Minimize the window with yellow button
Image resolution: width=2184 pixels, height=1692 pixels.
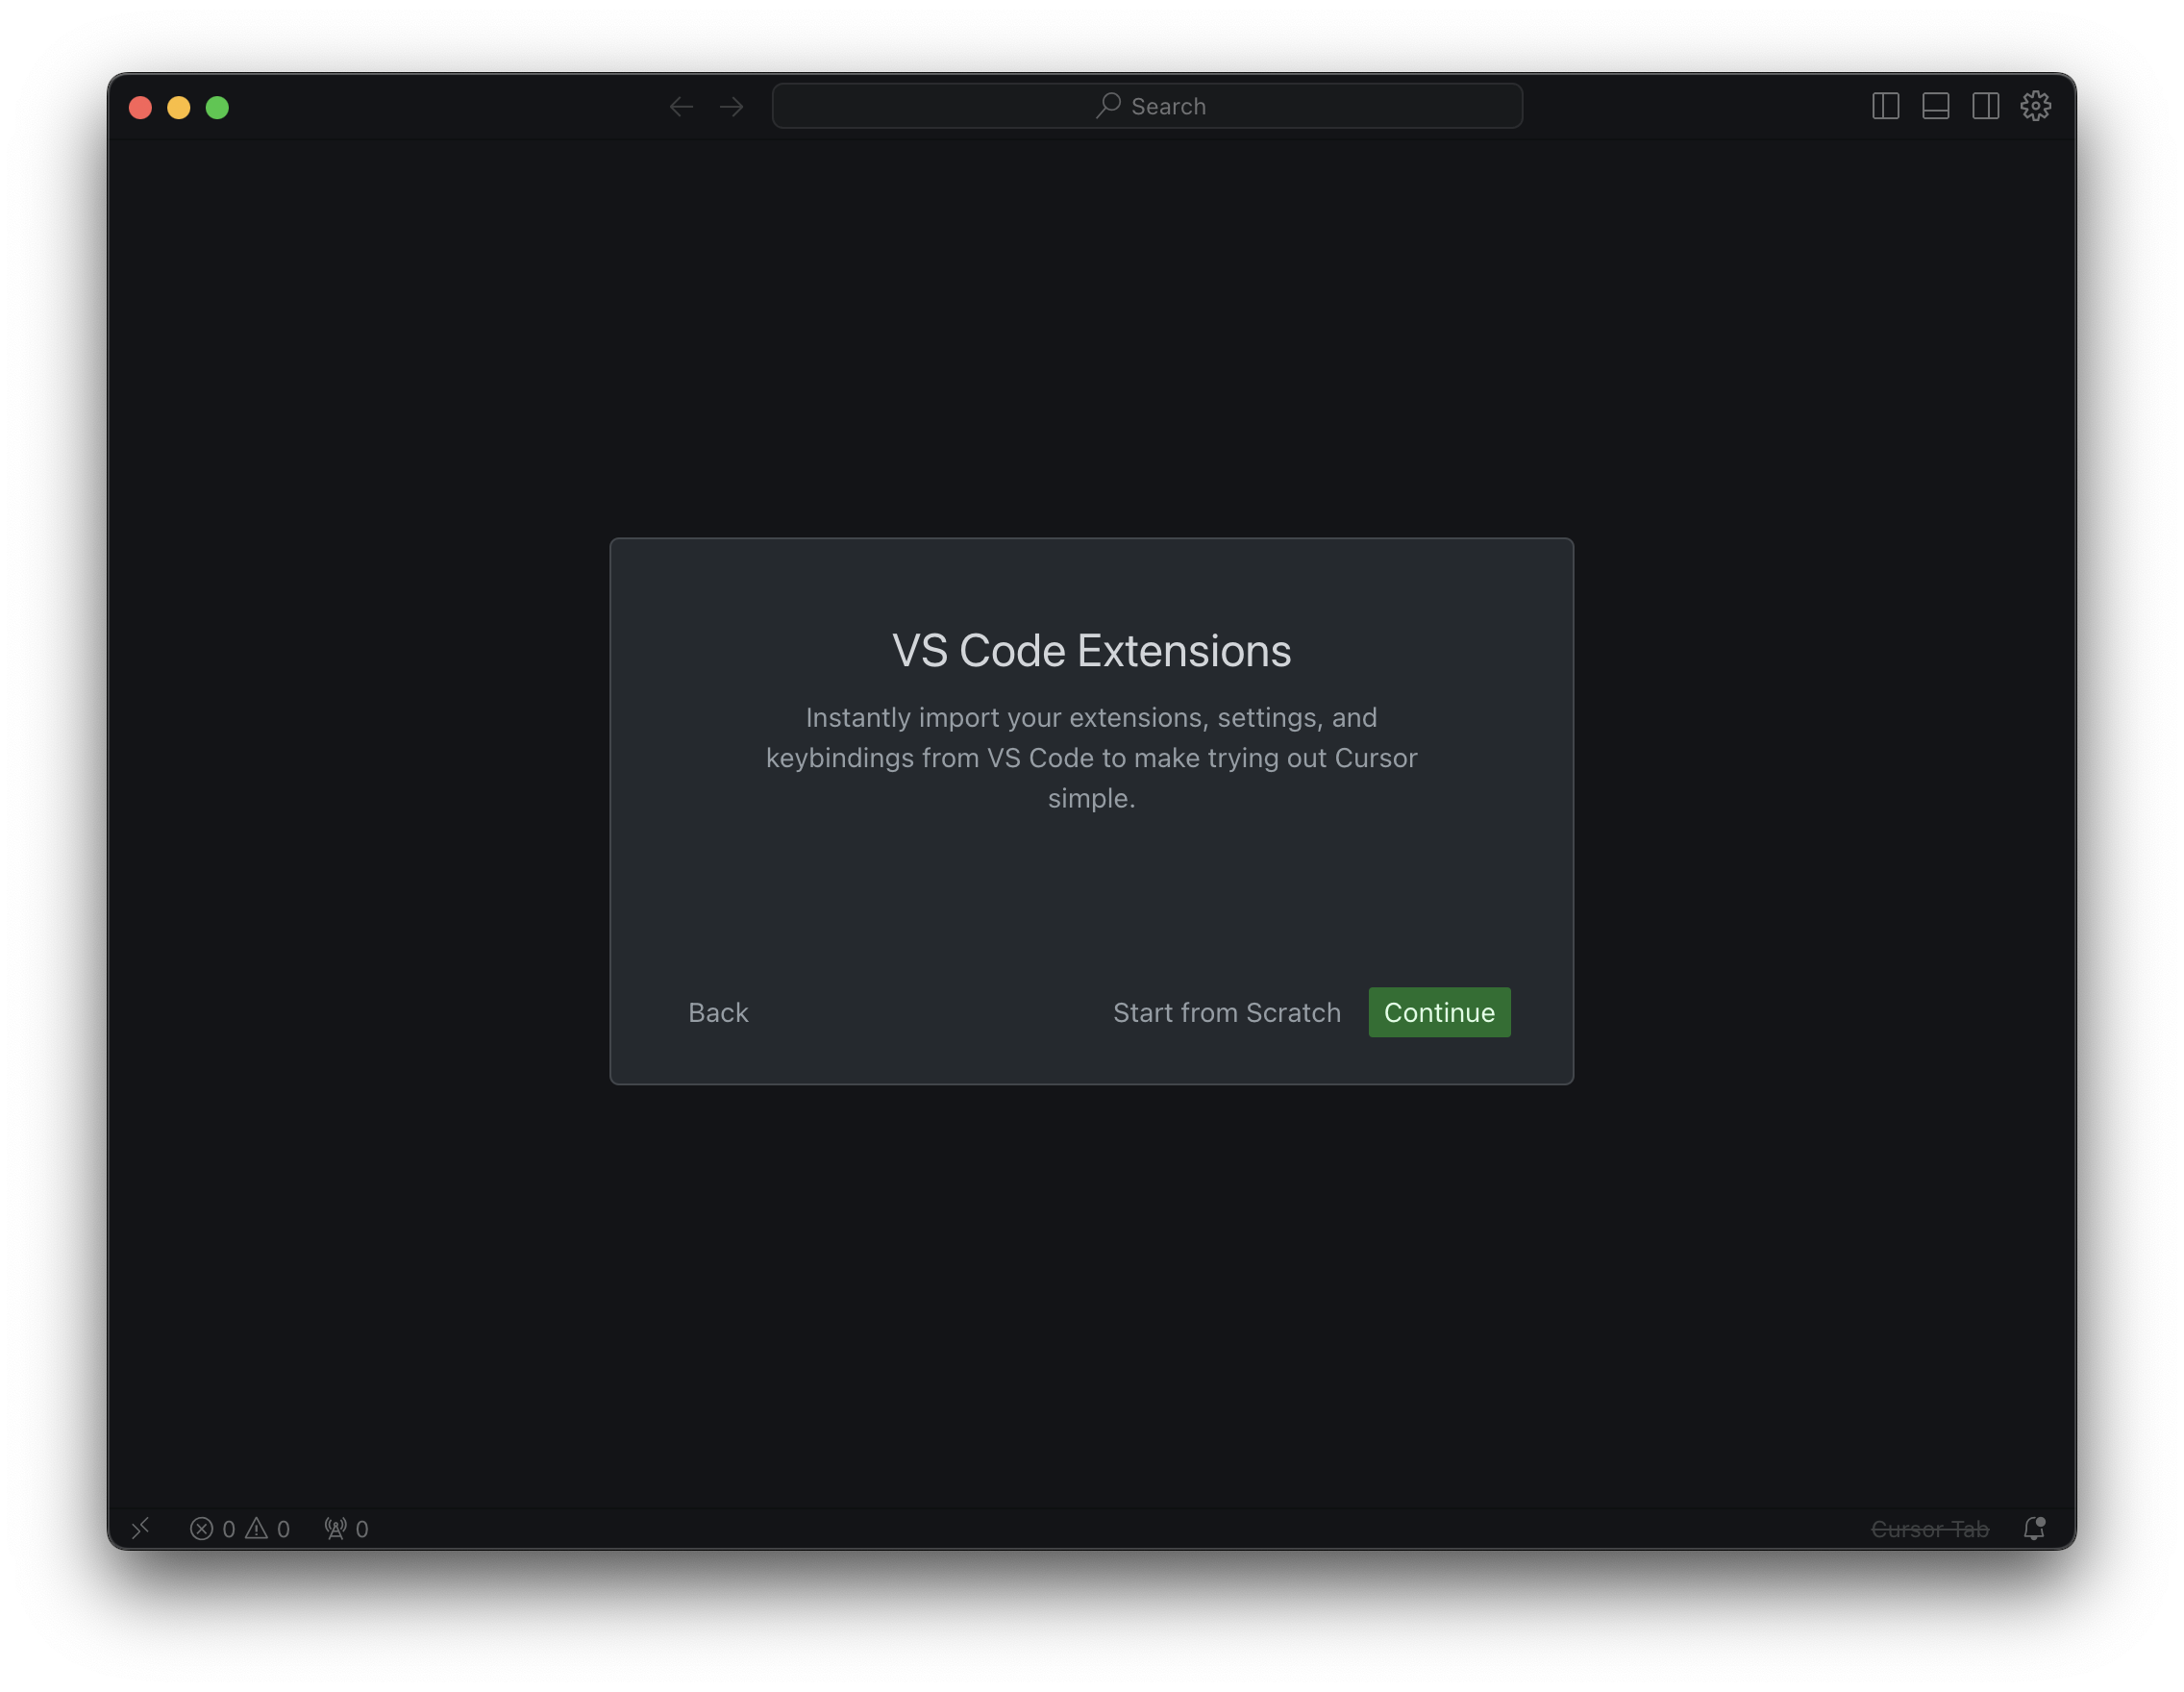pyautogui.click(x=179, y=107)
